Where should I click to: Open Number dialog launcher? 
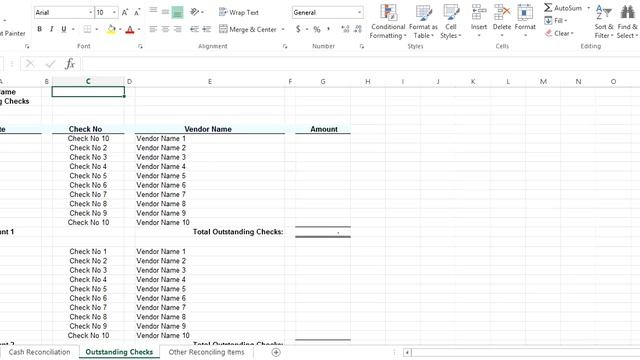(x=362, y=47)
